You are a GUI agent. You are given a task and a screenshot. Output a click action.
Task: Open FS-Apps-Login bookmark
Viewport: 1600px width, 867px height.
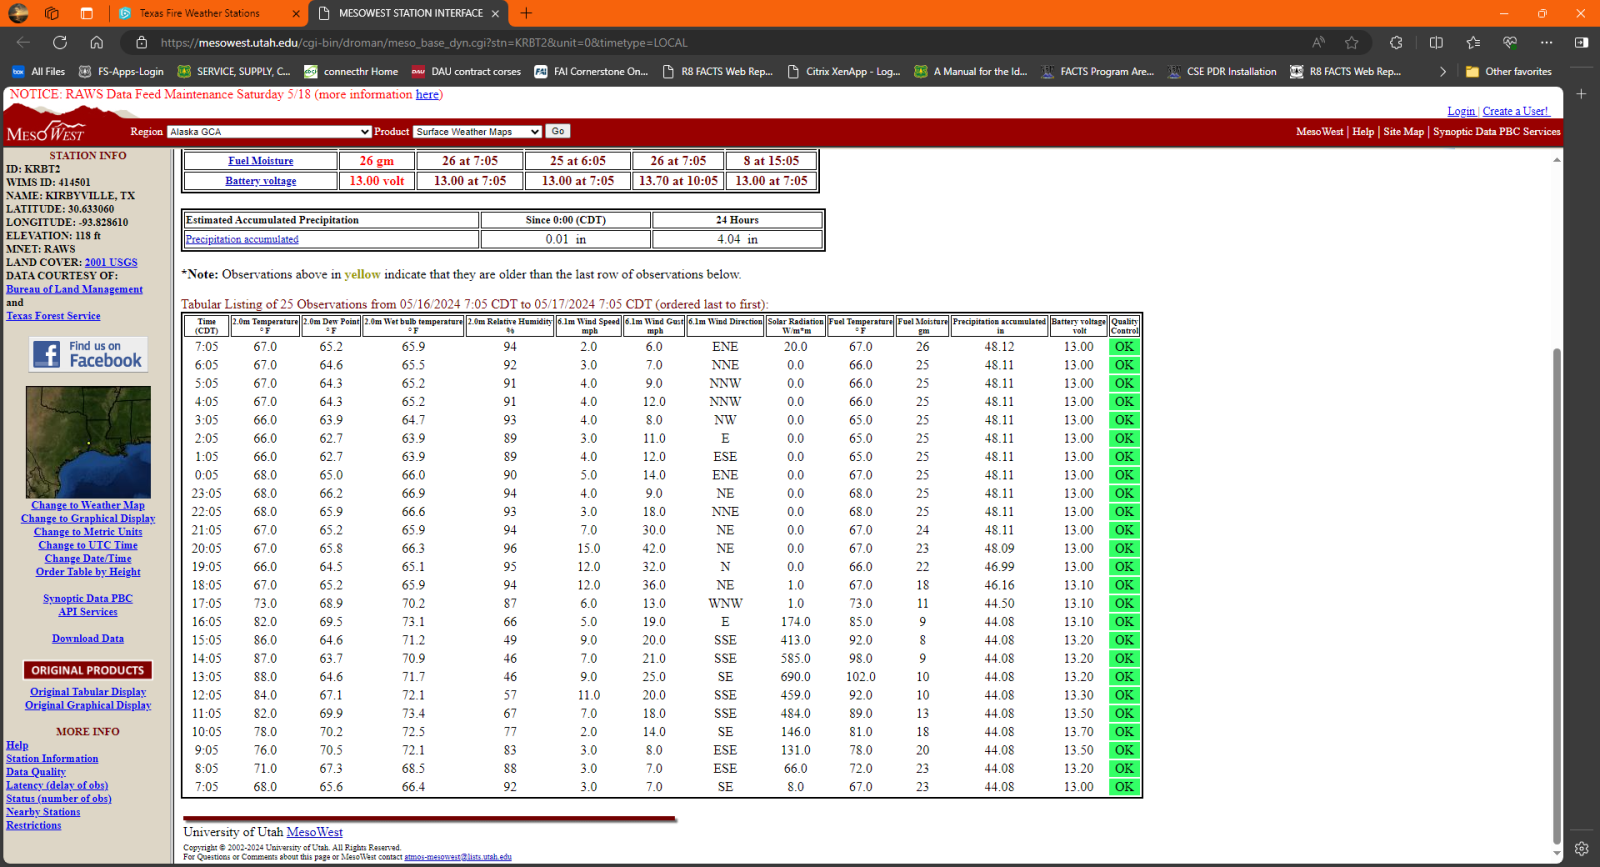tap(121, 71)
